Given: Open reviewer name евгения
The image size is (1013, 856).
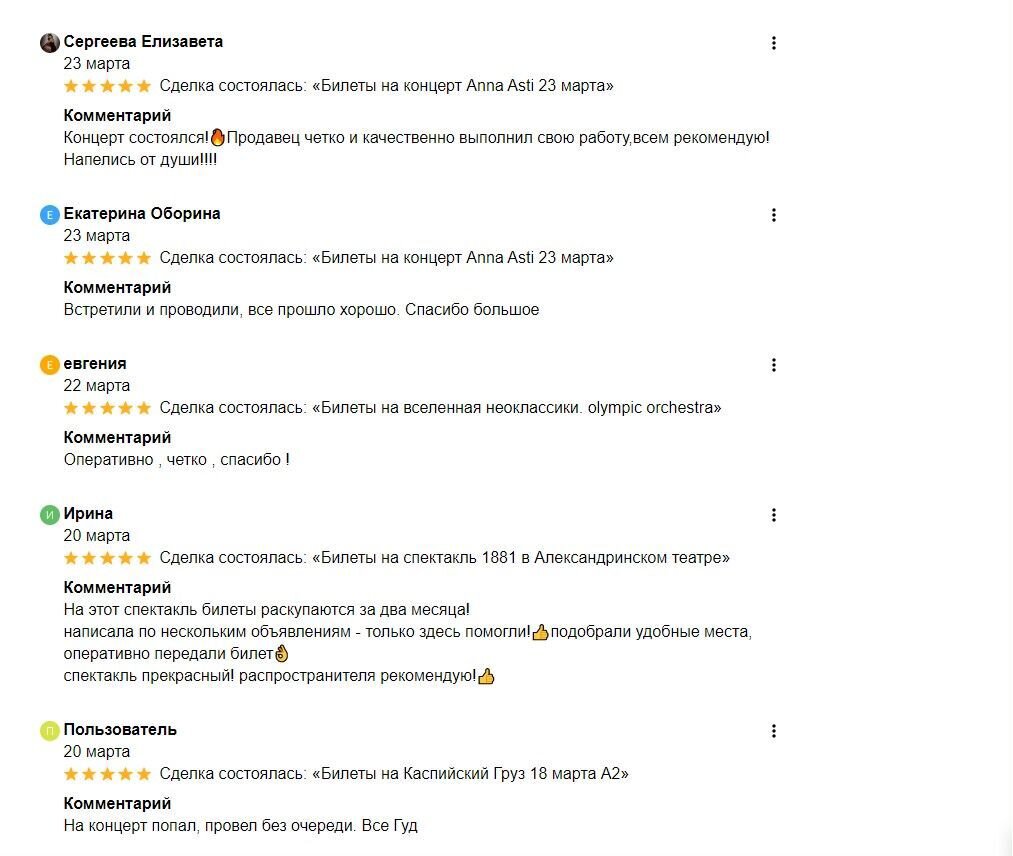Looking at the screenshot, I should 95,364.
